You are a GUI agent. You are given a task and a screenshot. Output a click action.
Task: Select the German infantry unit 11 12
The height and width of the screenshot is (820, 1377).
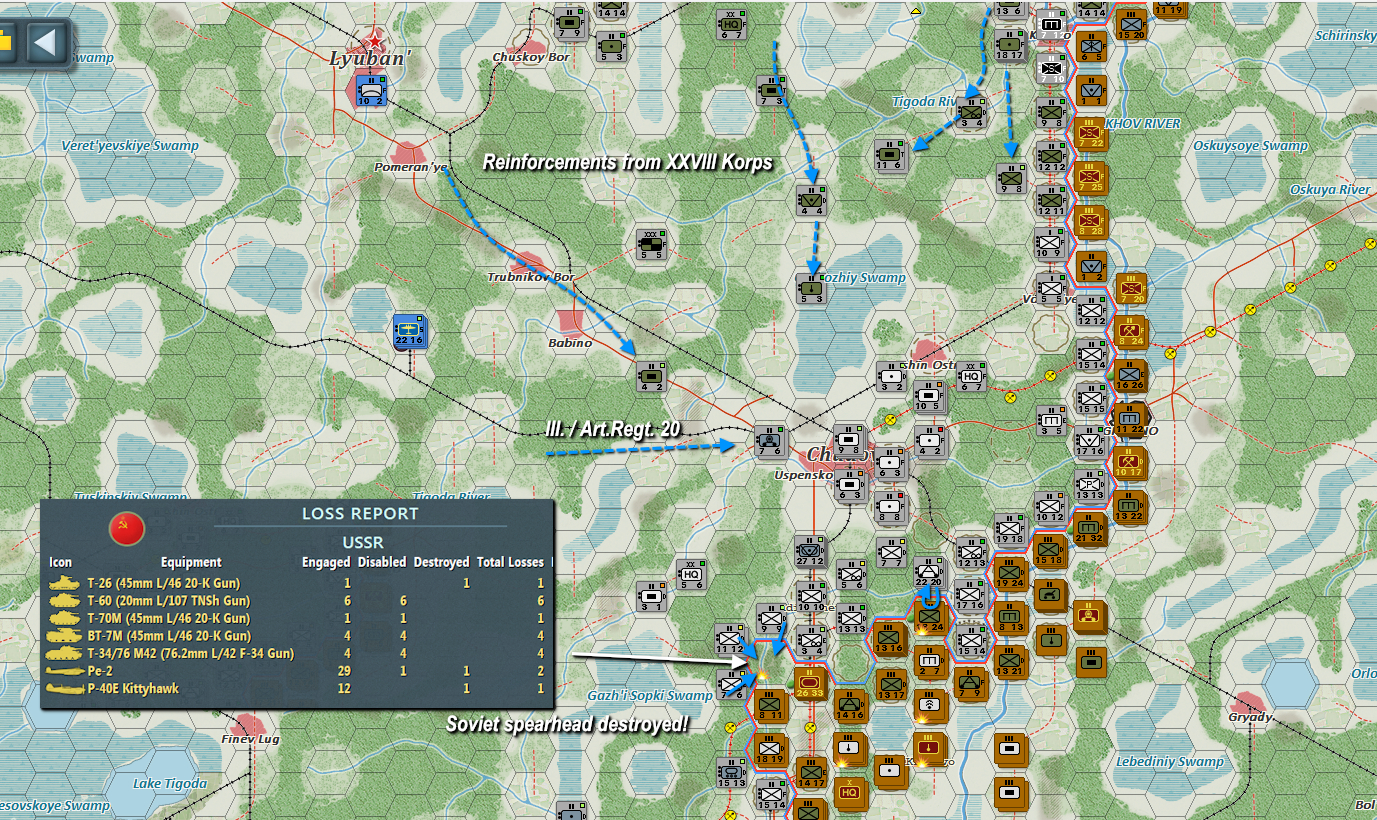(x=730, y=639)
